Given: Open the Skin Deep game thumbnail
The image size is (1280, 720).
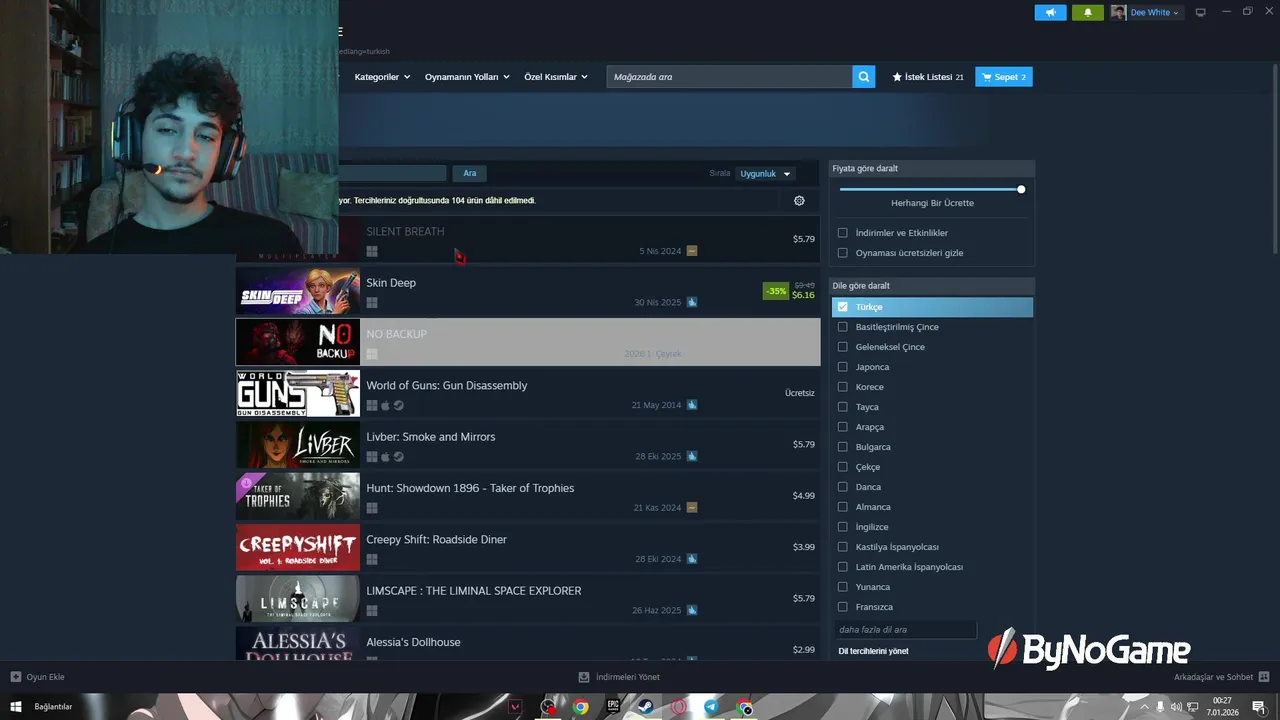Looking at the screenshot, I should pos(298,291).
